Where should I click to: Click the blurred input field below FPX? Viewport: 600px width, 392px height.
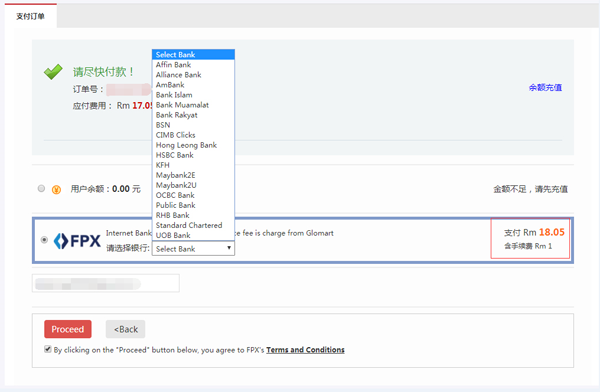(x=106, y=284)
